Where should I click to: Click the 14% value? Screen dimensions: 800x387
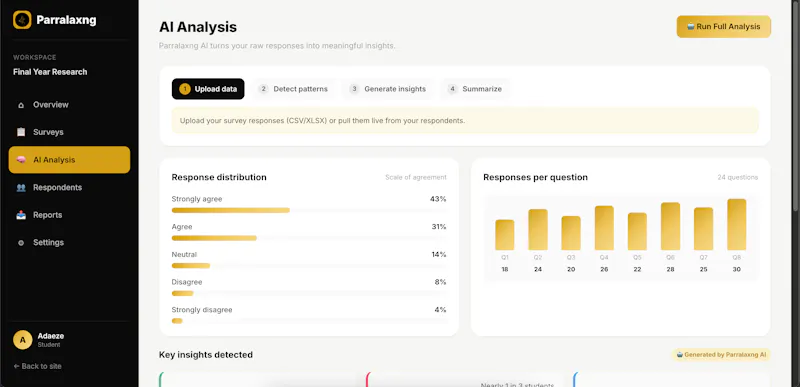coord(439,254)
